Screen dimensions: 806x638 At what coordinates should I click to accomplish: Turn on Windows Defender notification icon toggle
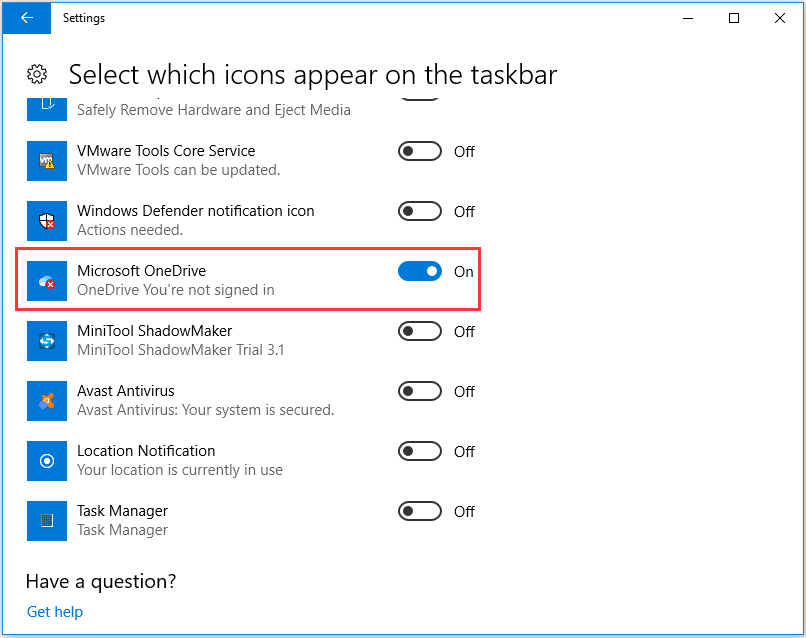pyautogui.click(x=420, y=211)
